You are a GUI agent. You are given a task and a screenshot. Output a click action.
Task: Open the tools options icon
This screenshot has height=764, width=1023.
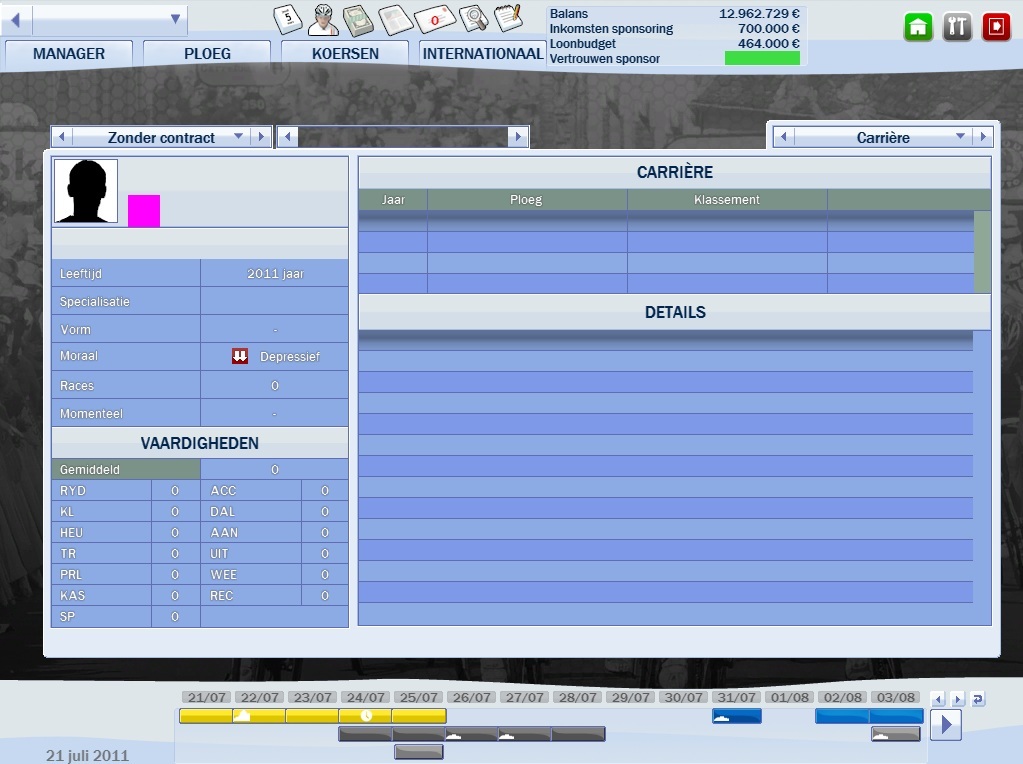(x=957, y=27)
